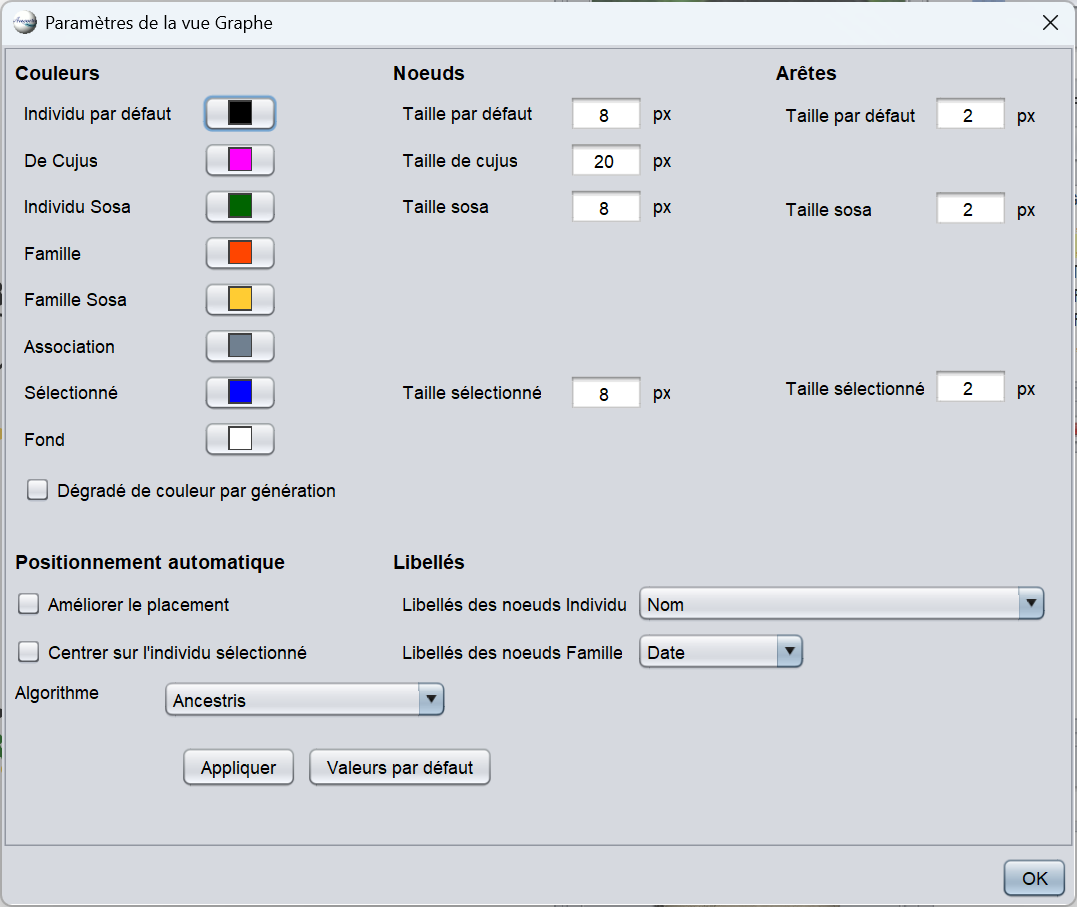
Task: Confirm with the OK button
Action: tap(1034, 878)
